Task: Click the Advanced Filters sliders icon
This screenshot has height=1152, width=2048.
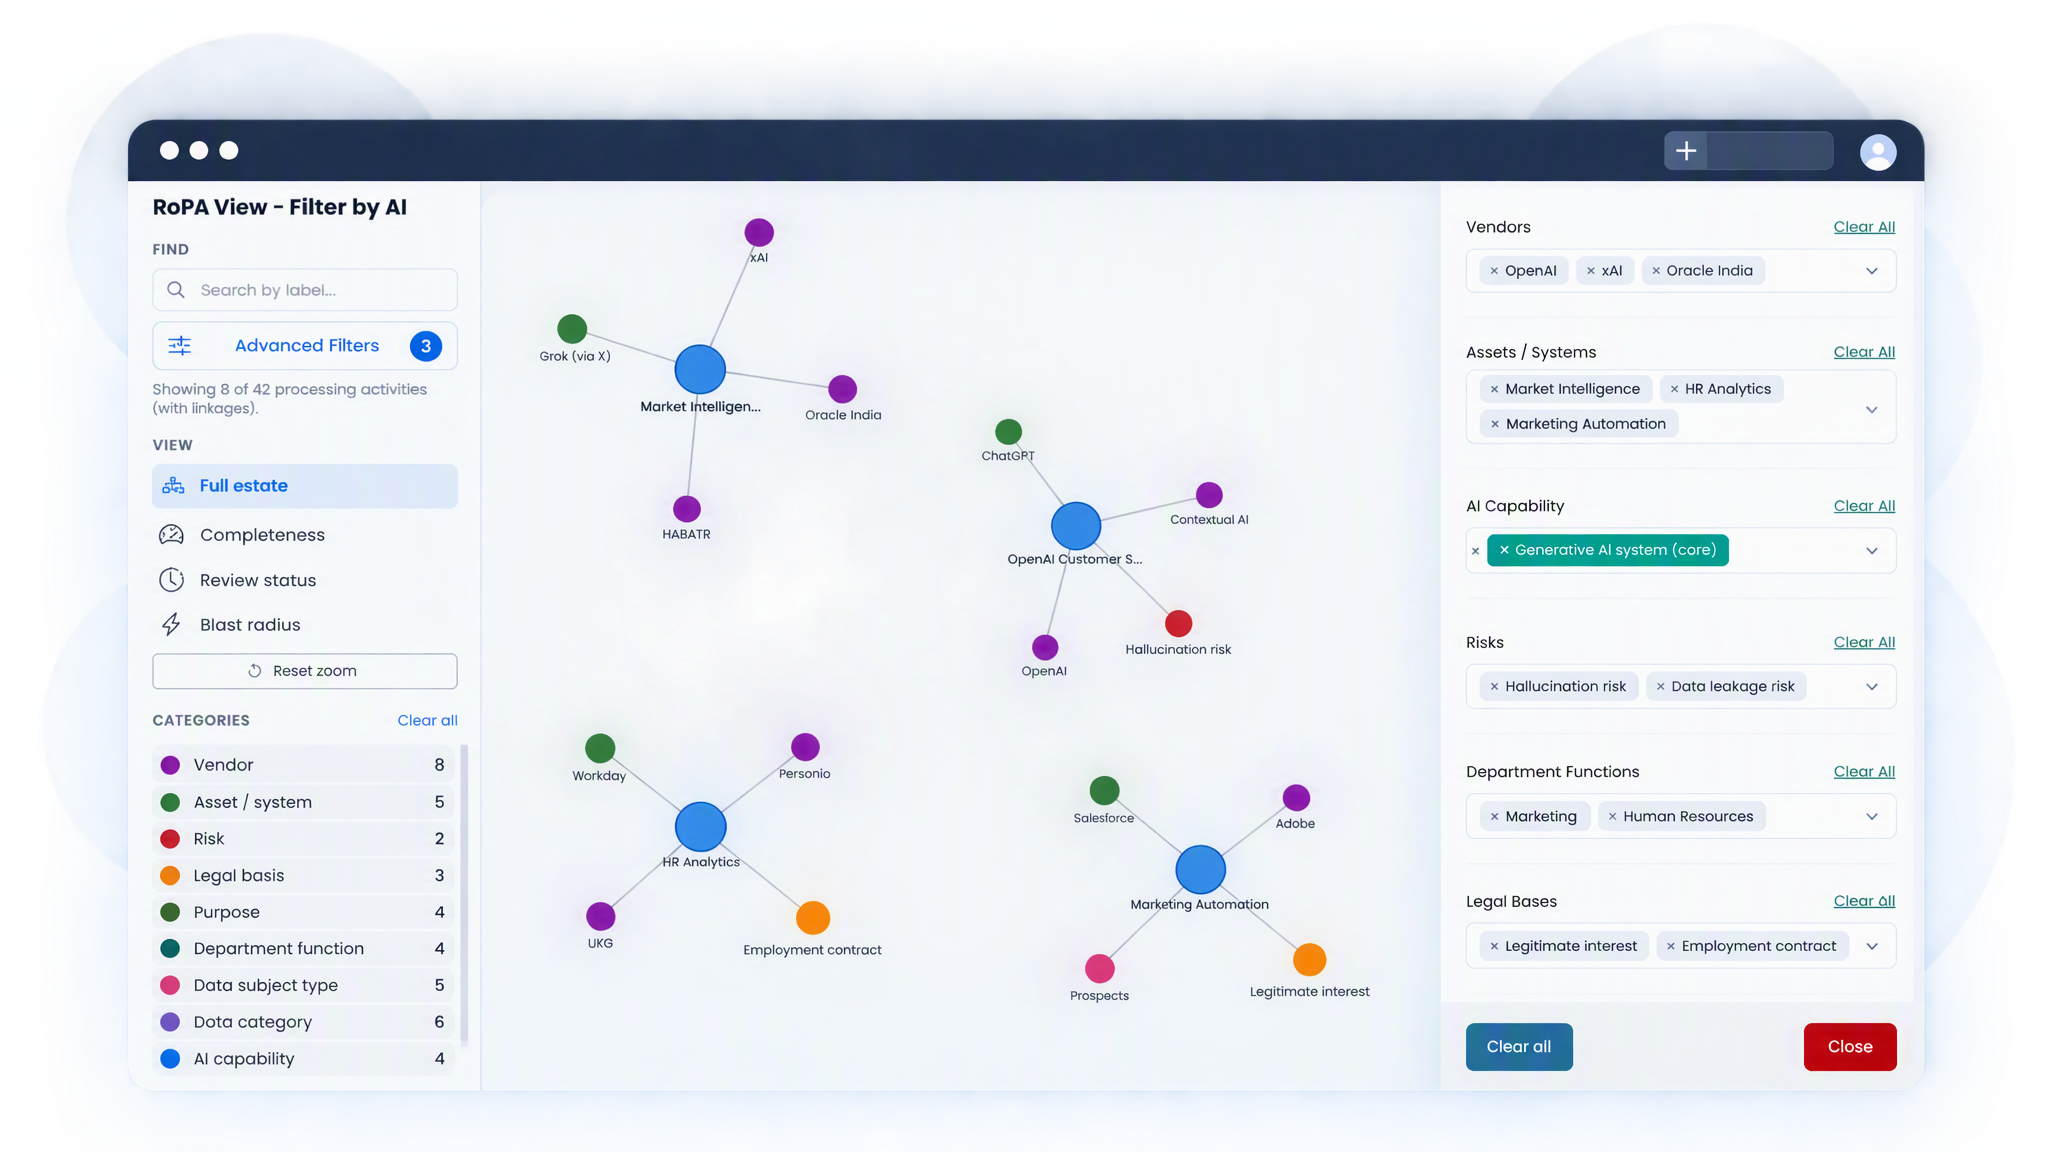Action: point(180,346)
